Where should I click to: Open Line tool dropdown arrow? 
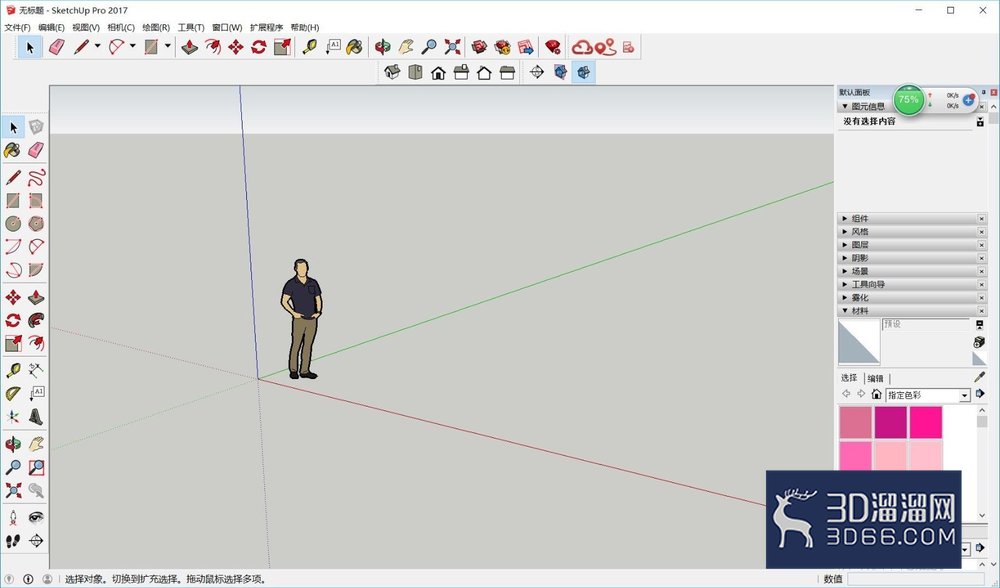98,46
